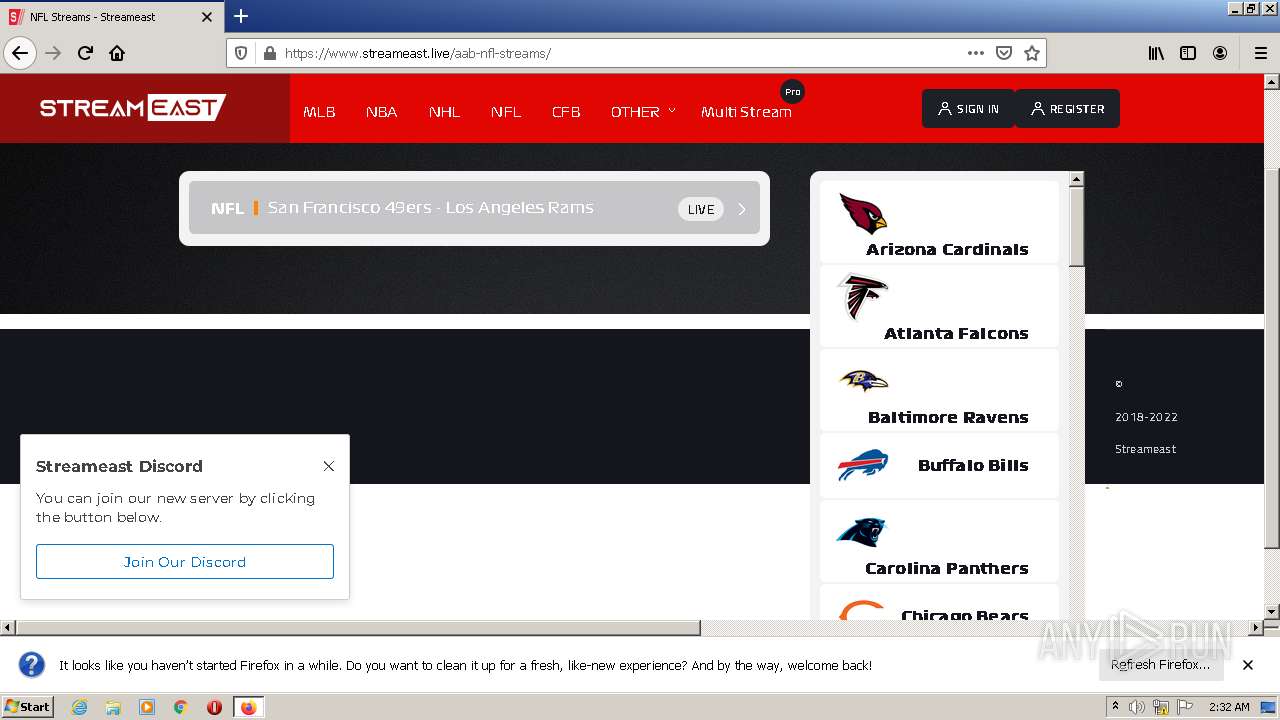Image resolution: width=1280 pixels, height=720 pixels.
Task: Open Multi Stream Pro page
Action: [746, 111]
